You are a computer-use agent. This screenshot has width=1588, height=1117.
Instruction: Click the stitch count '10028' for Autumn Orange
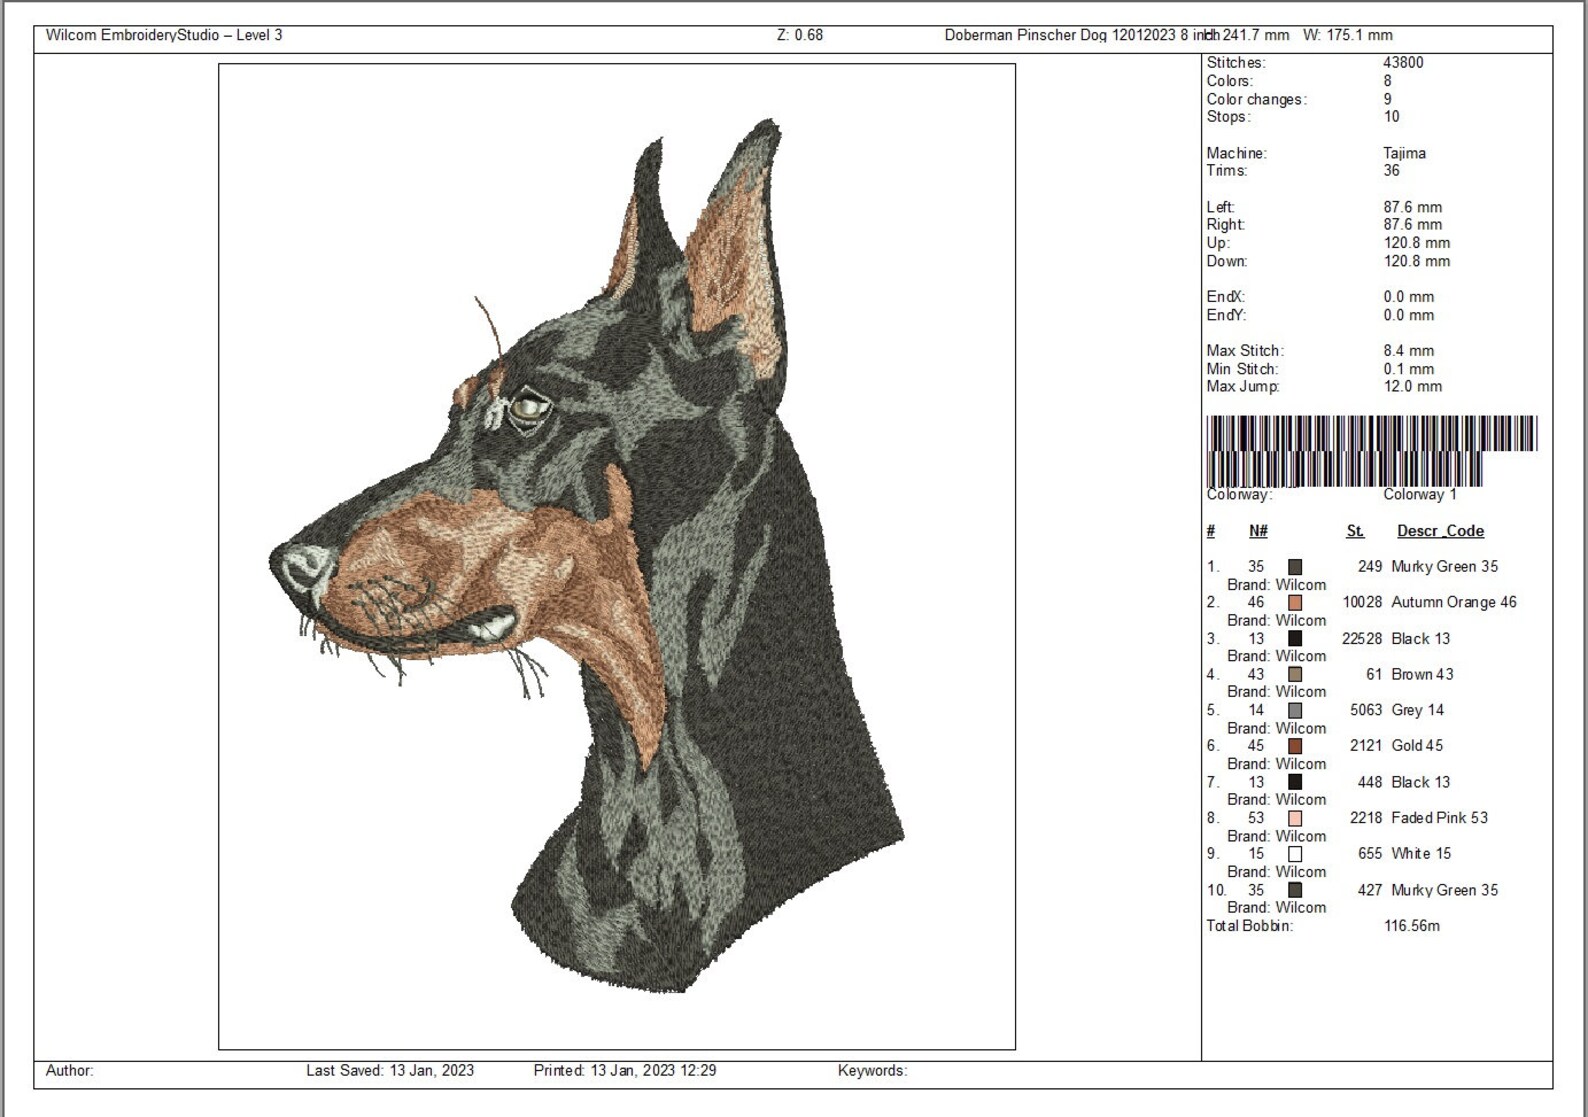tap(1362, 603)
